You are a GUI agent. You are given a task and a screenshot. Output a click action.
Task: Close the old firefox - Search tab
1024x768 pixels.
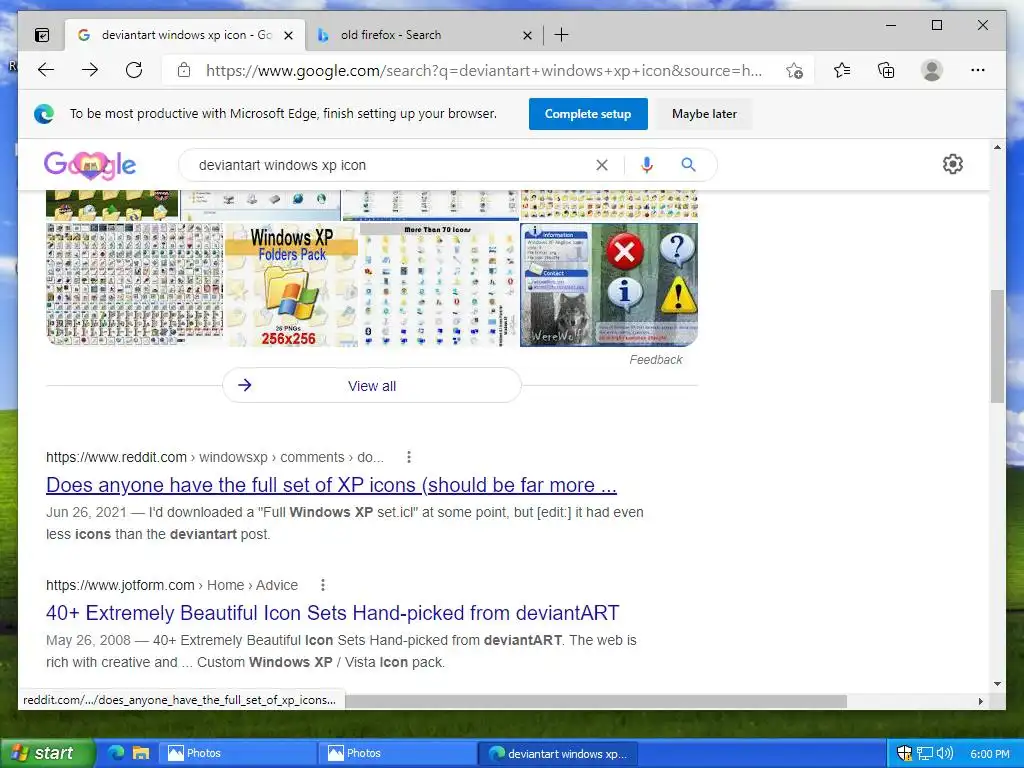[x=528, y=35]
